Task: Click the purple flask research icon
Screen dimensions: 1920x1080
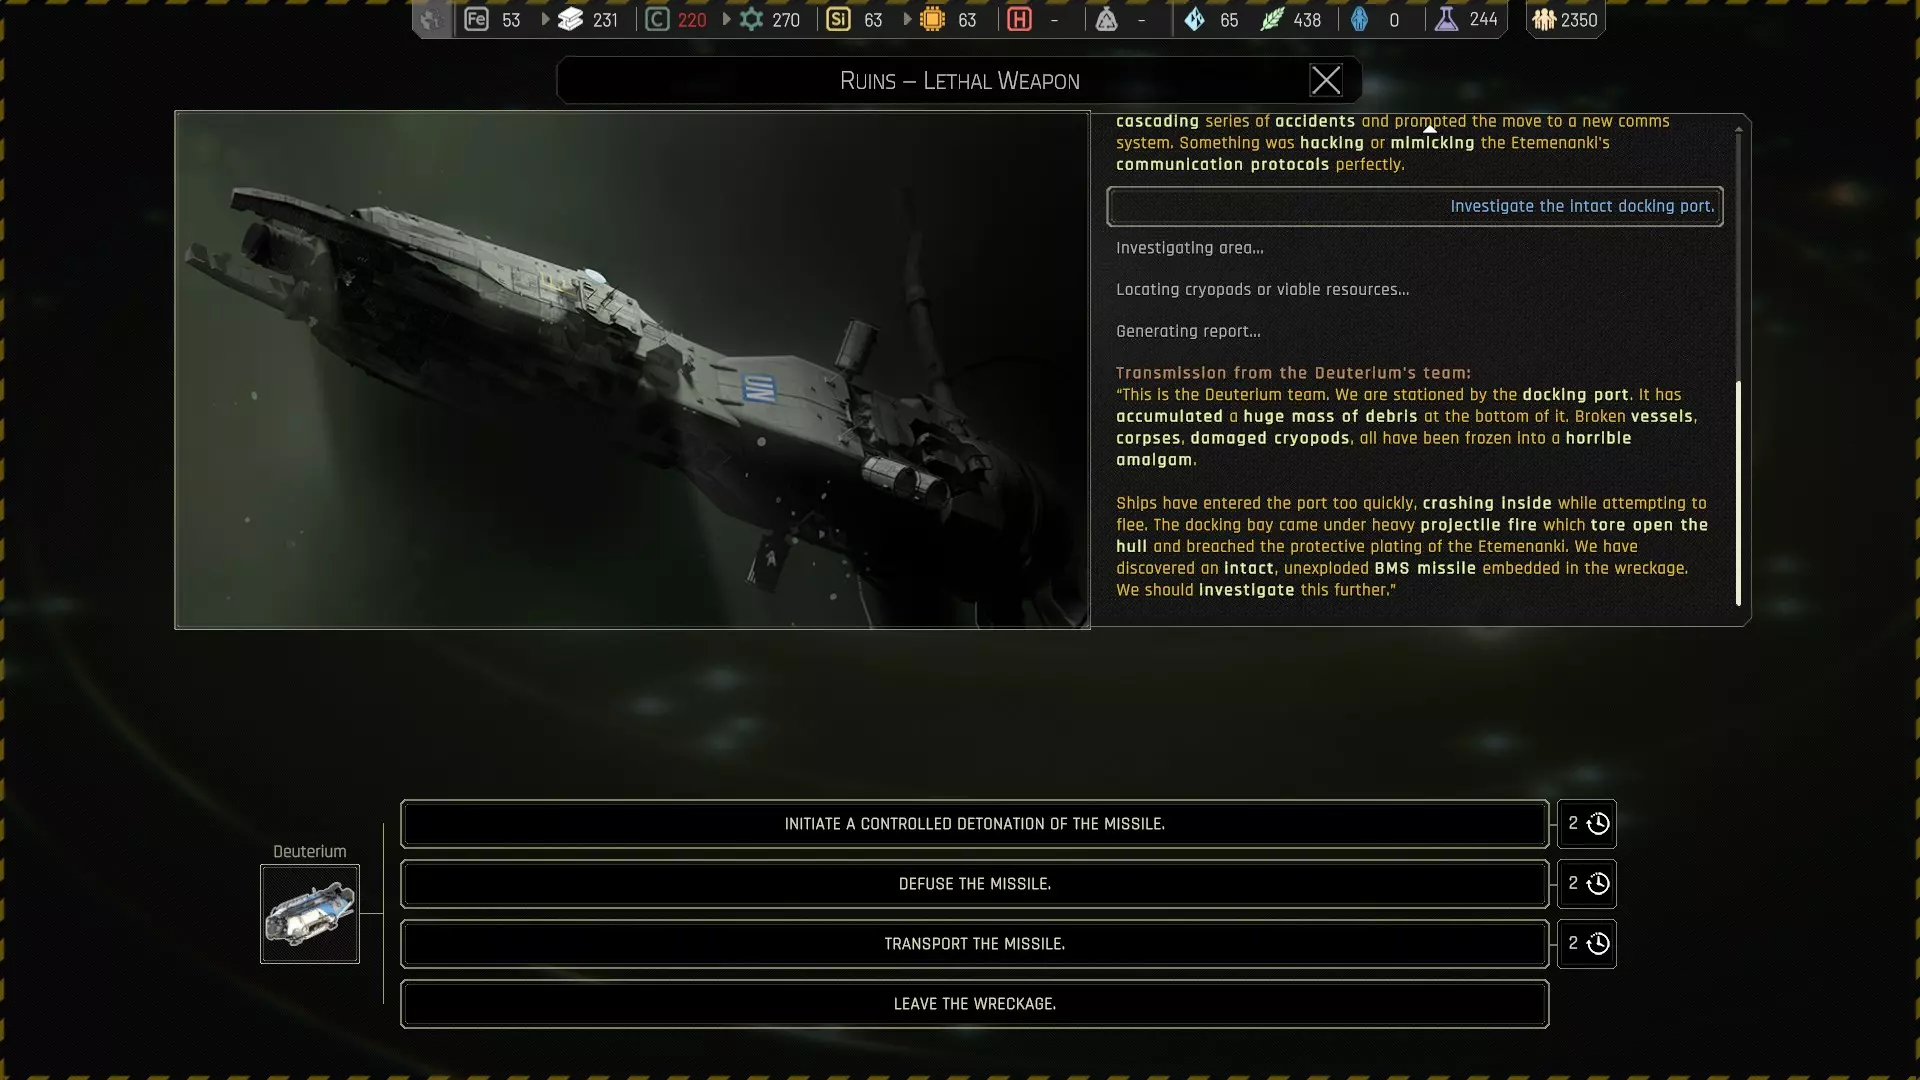Action: point(1446,19)
